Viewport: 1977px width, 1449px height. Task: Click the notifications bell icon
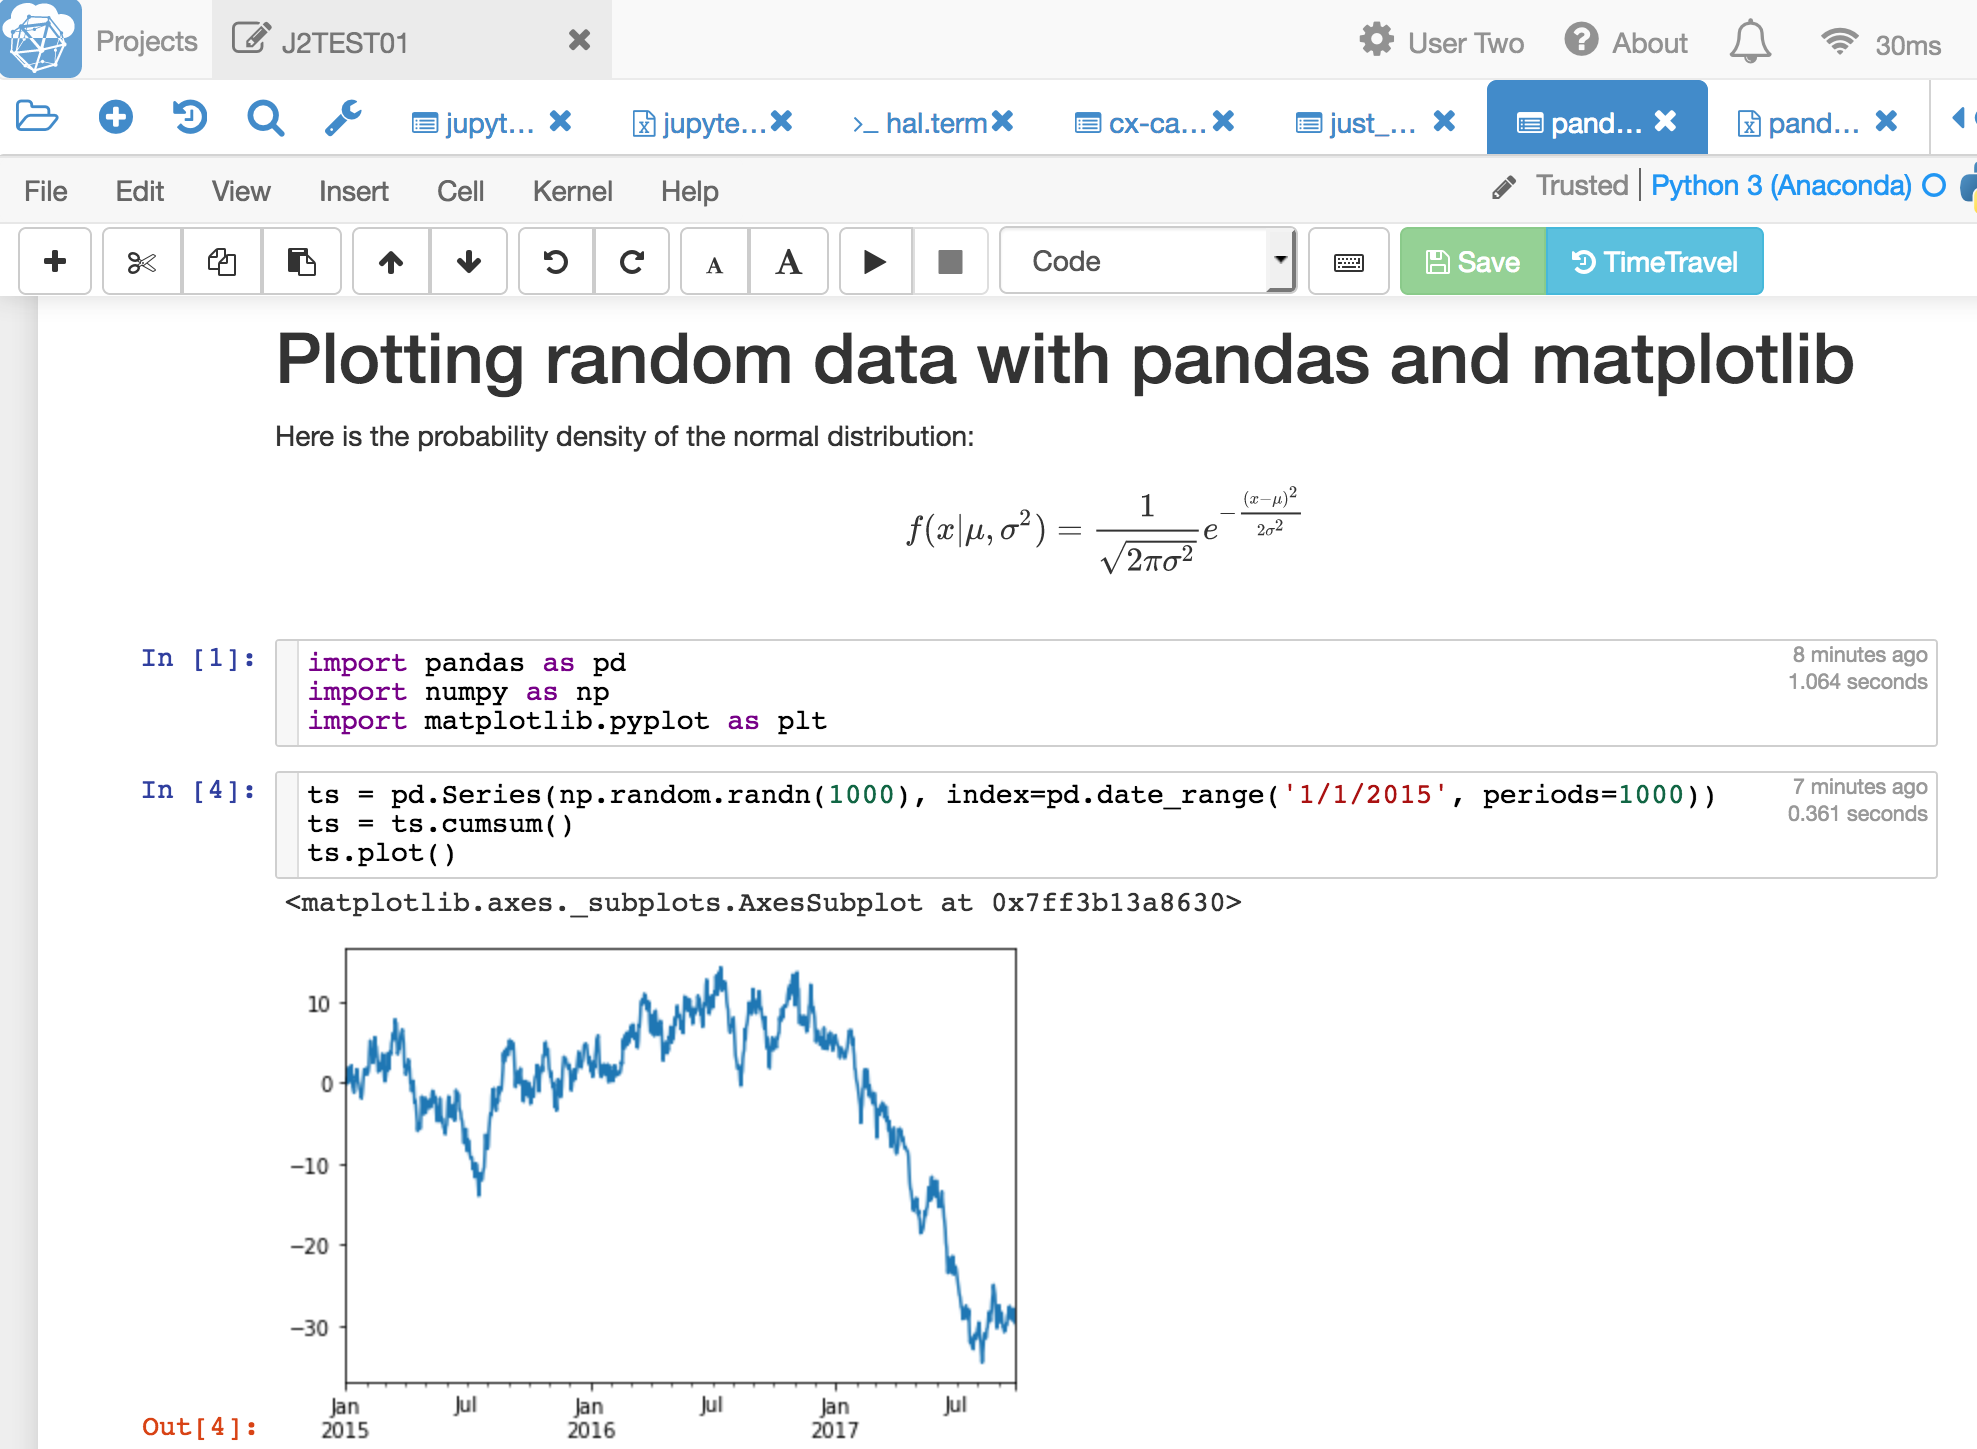[x=1750, y=42]
